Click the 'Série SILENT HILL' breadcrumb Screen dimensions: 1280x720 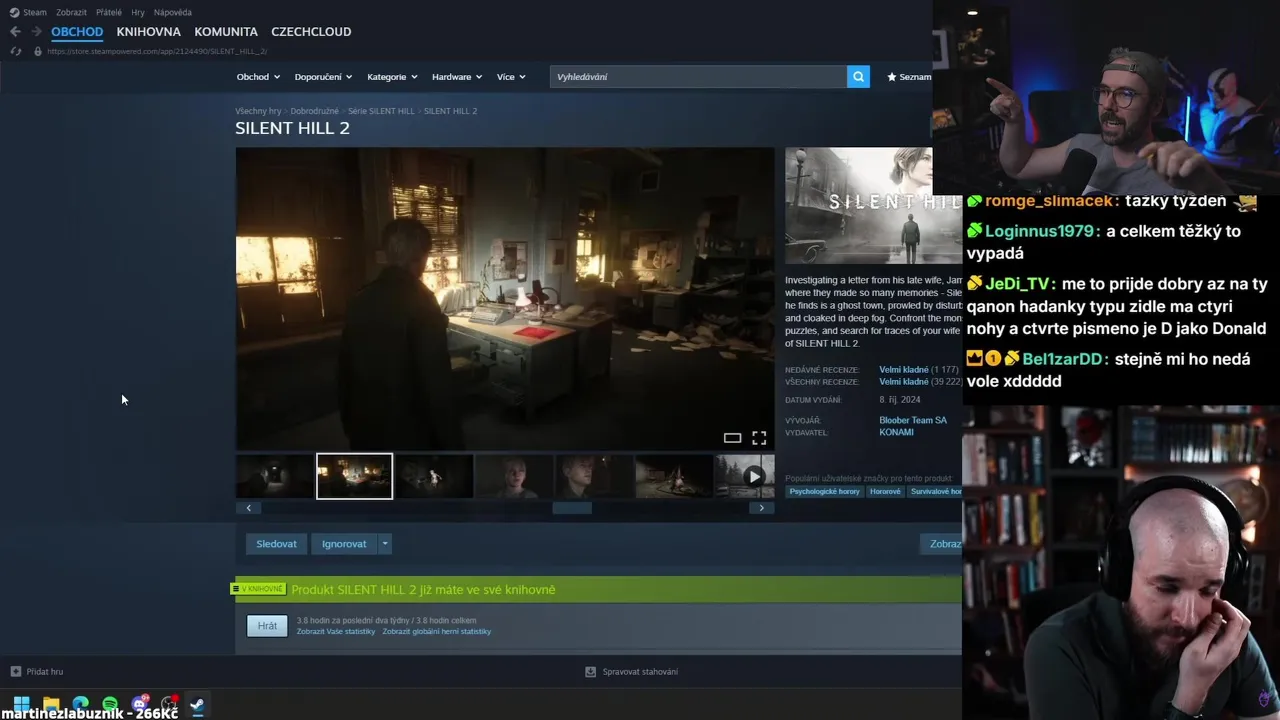click(381, 111)
